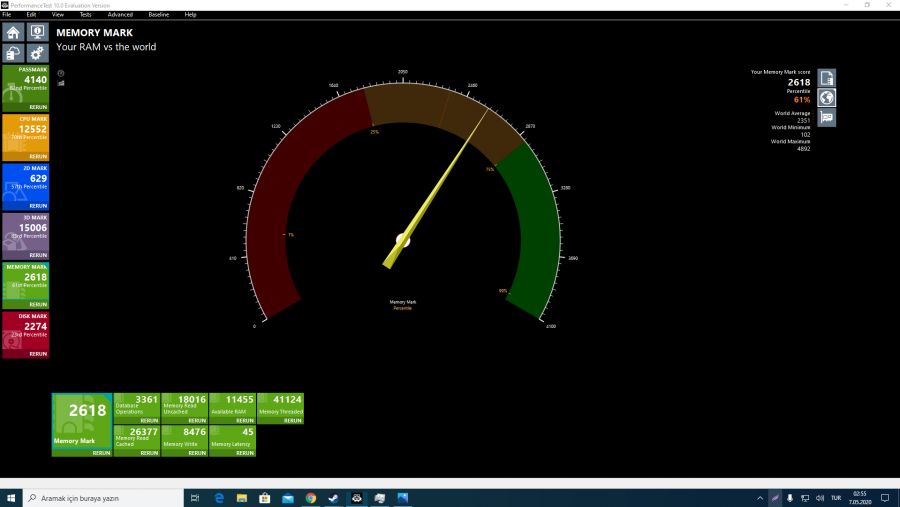Image resolution: width=900 pixels, height=507 pixels.
Task: Open the System Information monitor icon
Action: 37,32
